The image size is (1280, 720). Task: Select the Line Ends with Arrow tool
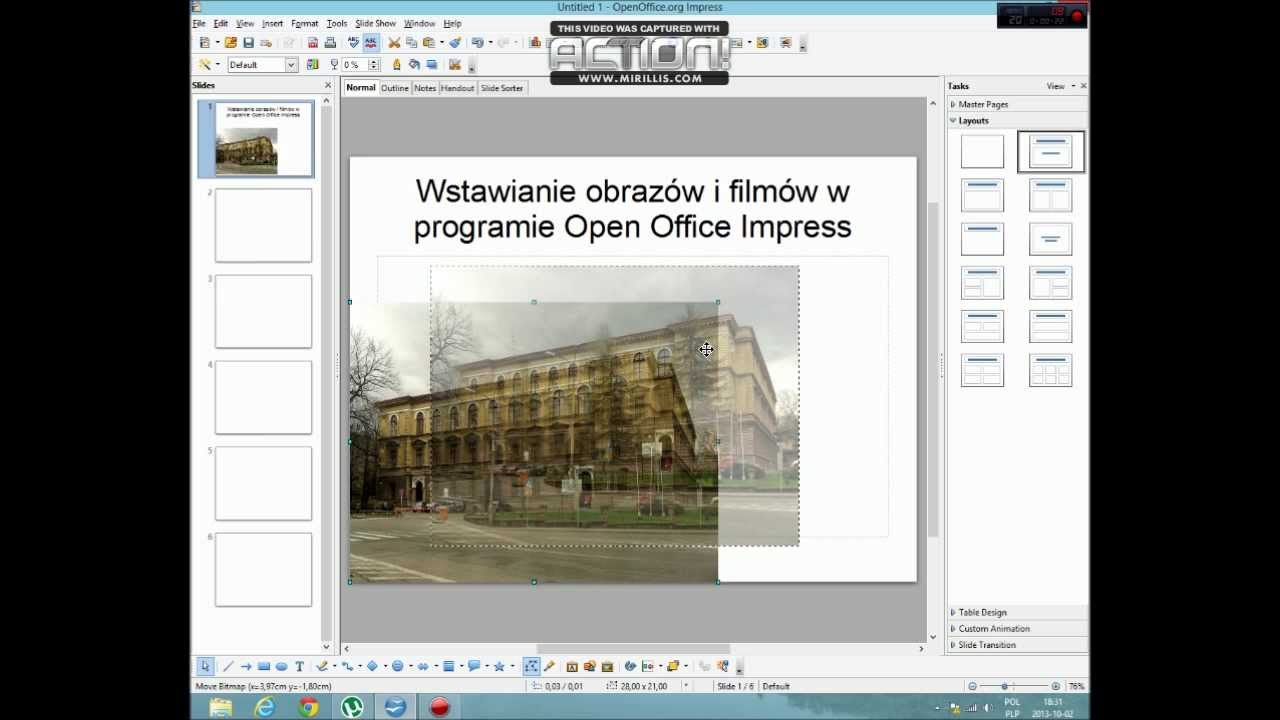(246, 666)
